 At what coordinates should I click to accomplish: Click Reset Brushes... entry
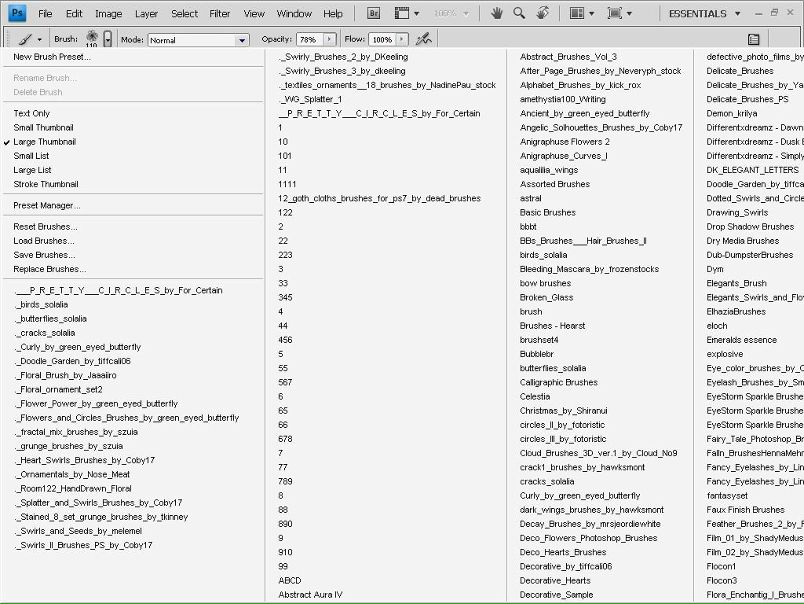pyautogui.click(x=44, y=227)
